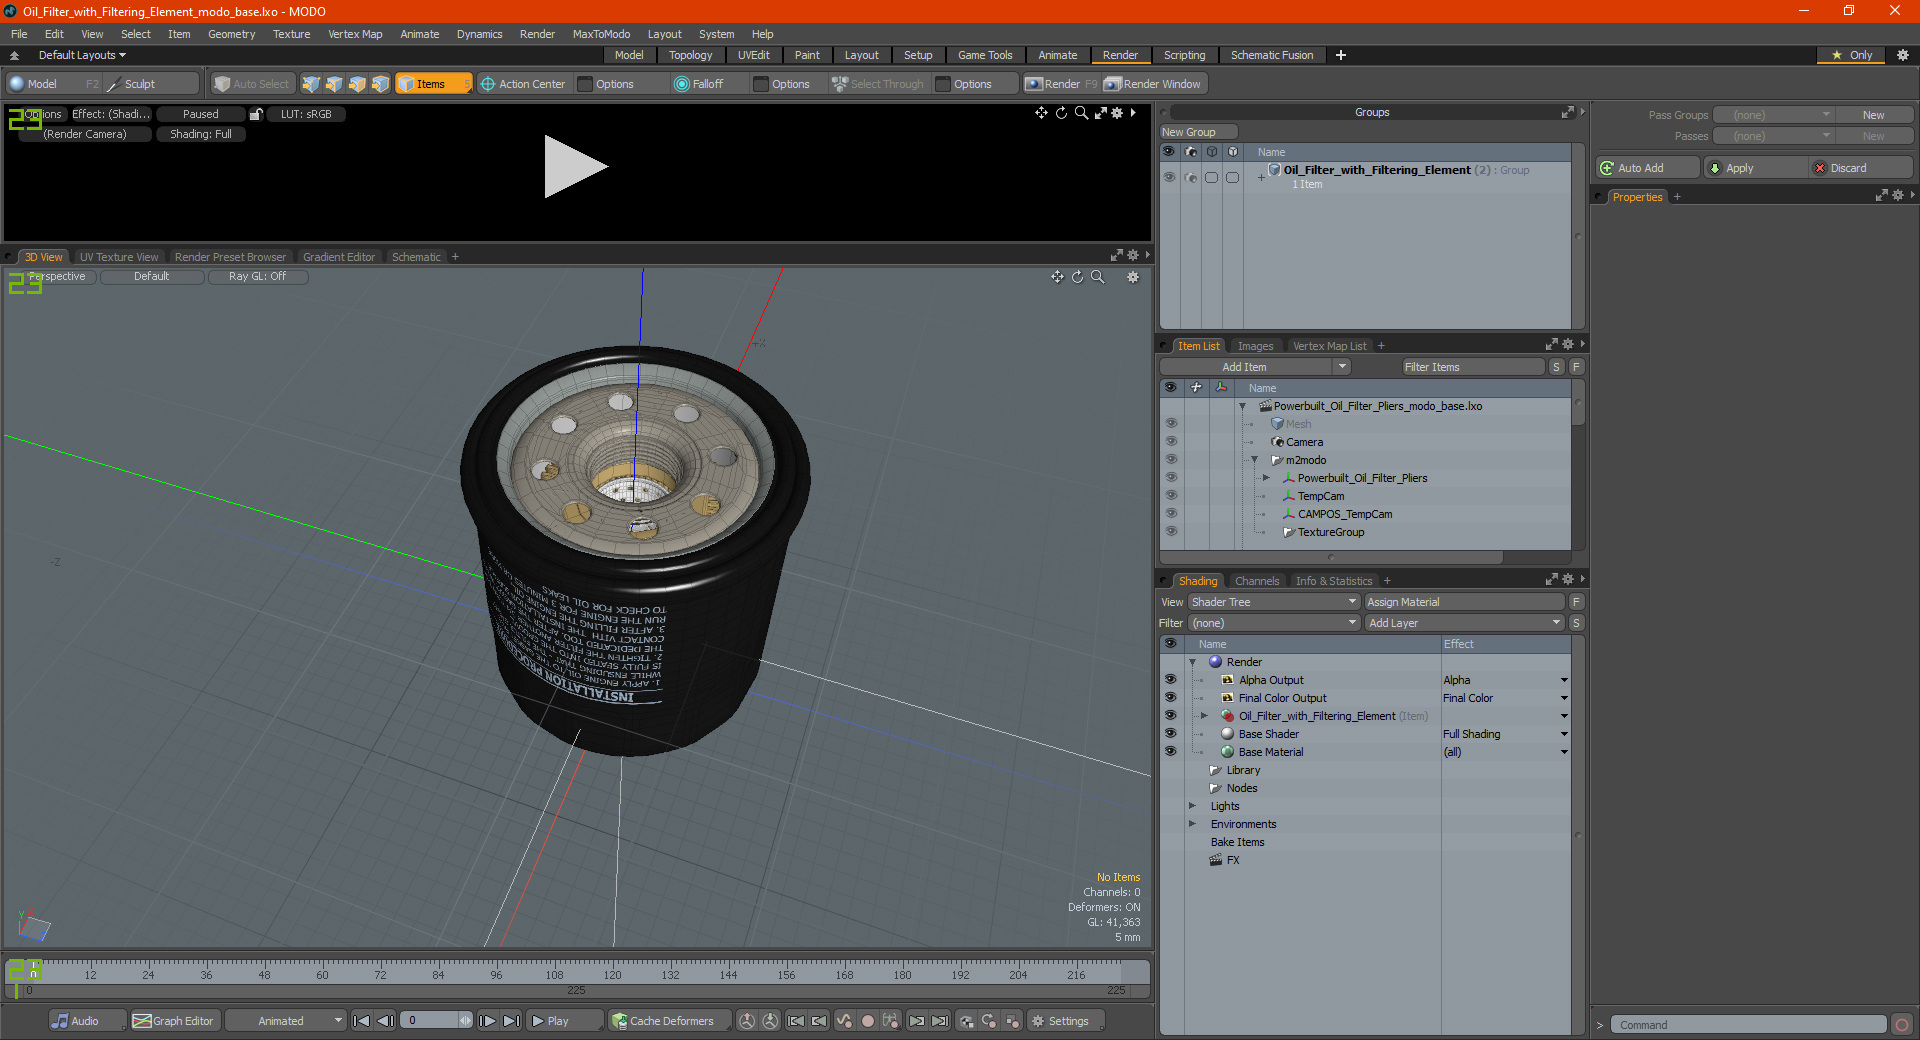The width and height of the screenshot is (1920, 1040).
Task: Expand the Environments tree node
Action: [x=1192, y=824]
